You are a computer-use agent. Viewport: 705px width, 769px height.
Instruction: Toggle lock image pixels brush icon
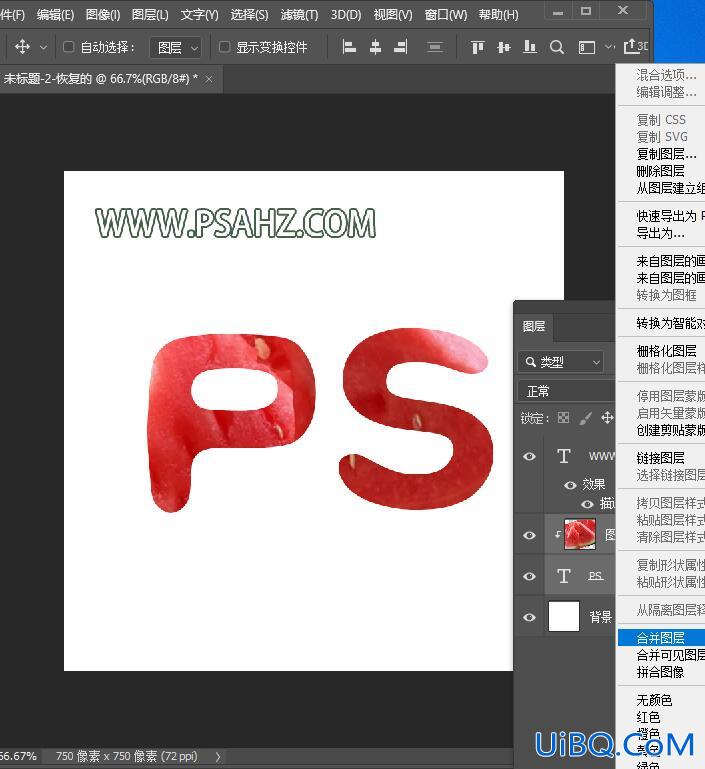(585, 418)
